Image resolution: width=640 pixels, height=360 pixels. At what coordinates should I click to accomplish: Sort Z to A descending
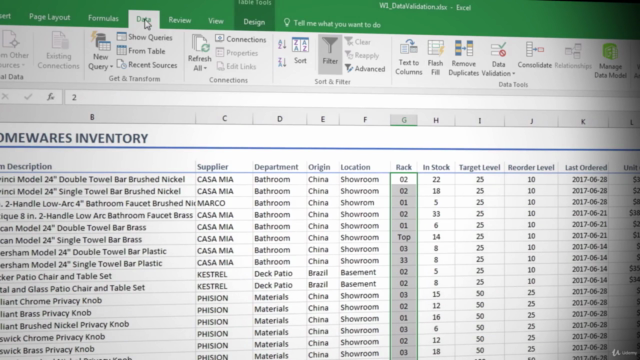point(282,62)
